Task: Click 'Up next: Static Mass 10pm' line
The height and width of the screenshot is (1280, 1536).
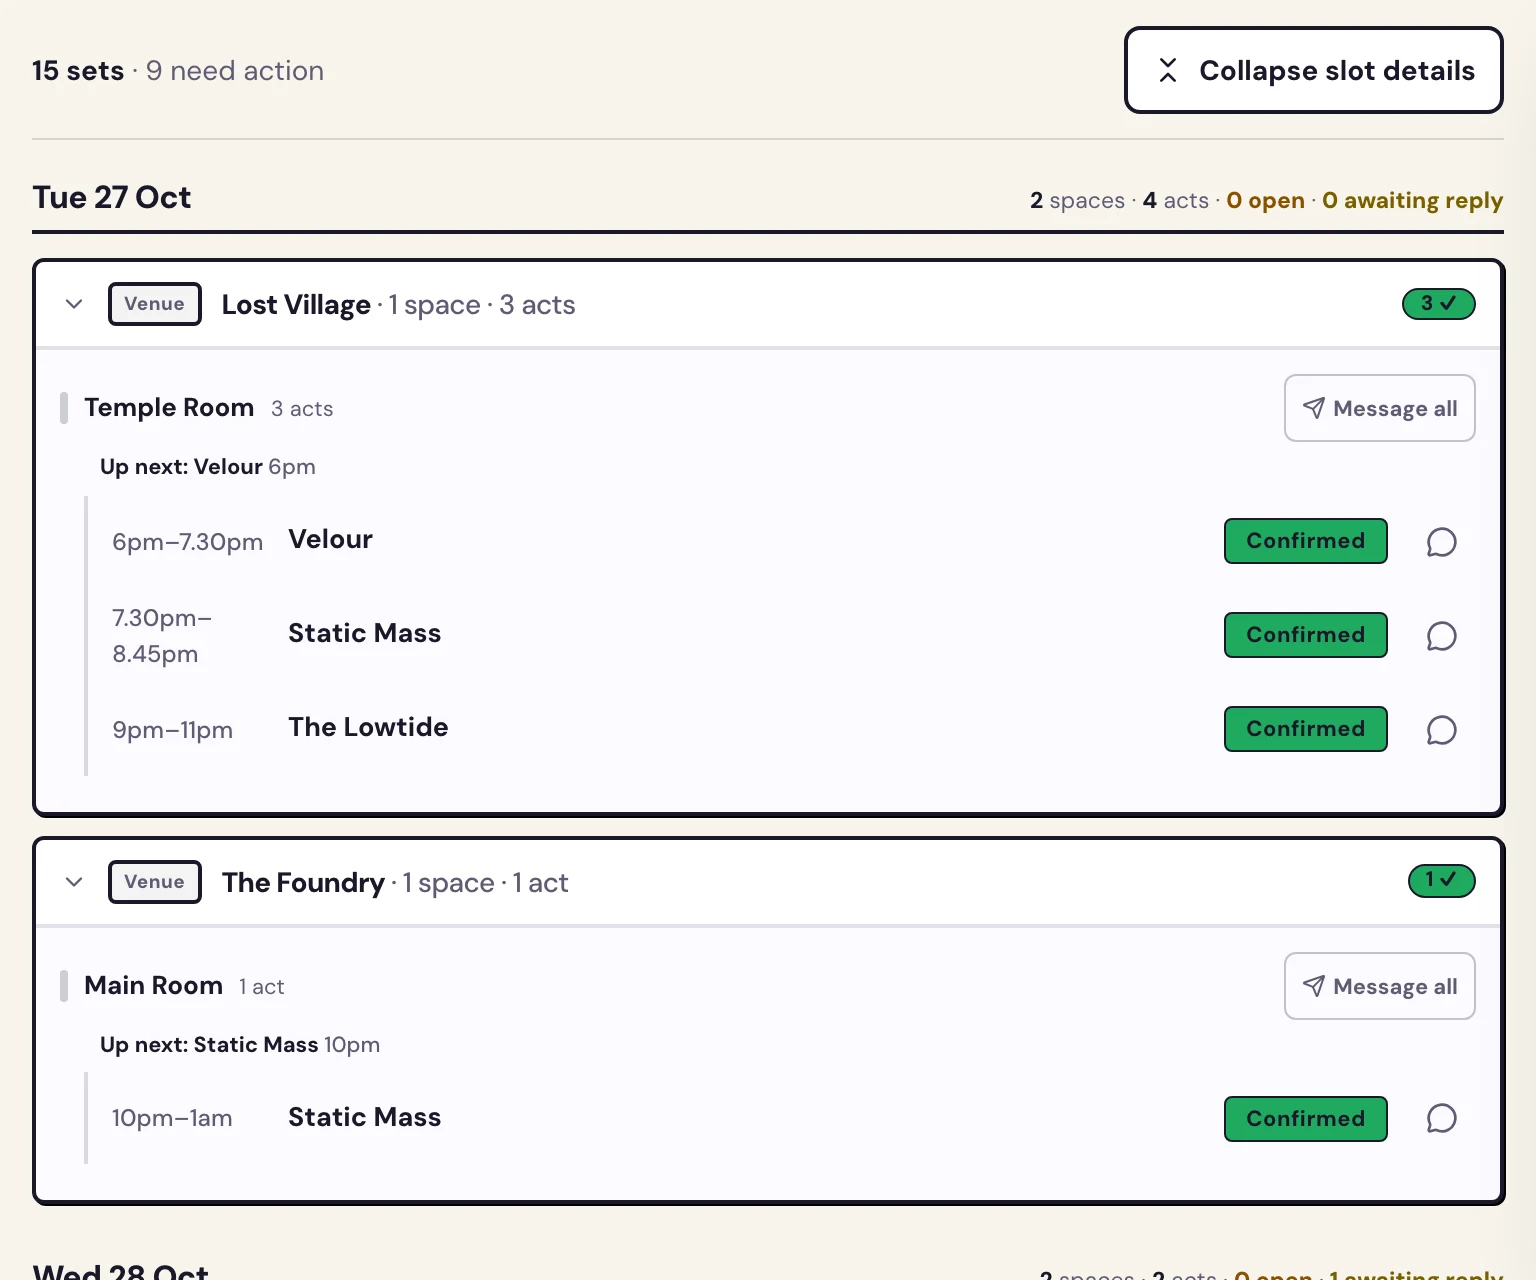Action: click(240, 1045)
